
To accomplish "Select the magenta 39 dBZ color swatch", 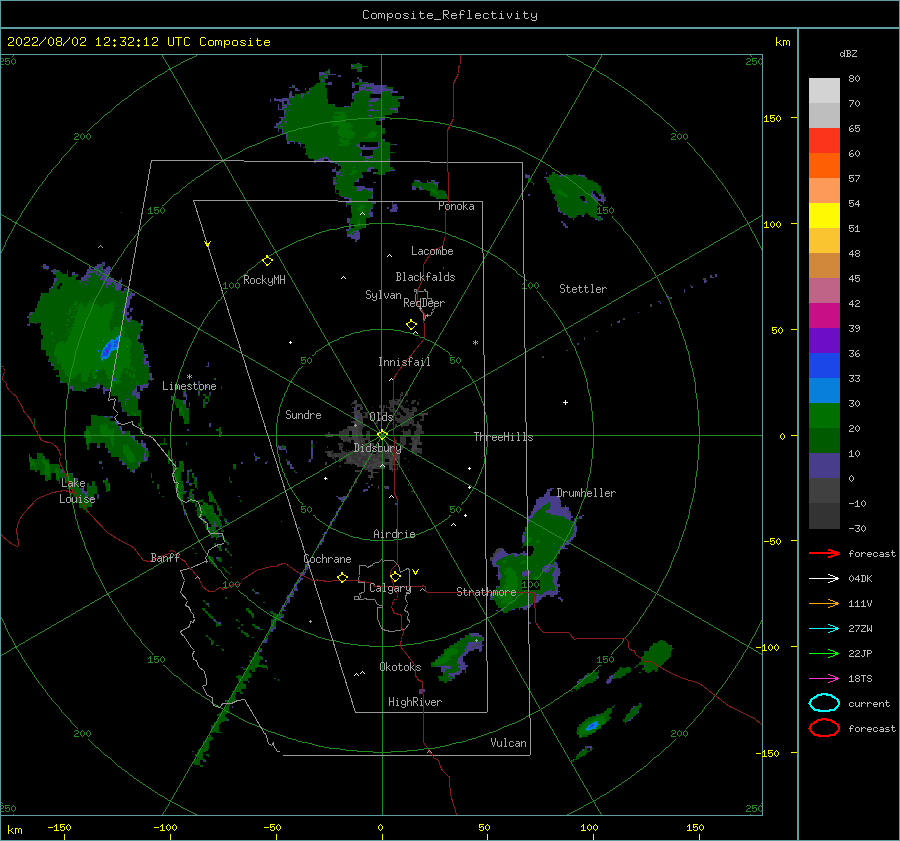I will [x=824, y=315].
